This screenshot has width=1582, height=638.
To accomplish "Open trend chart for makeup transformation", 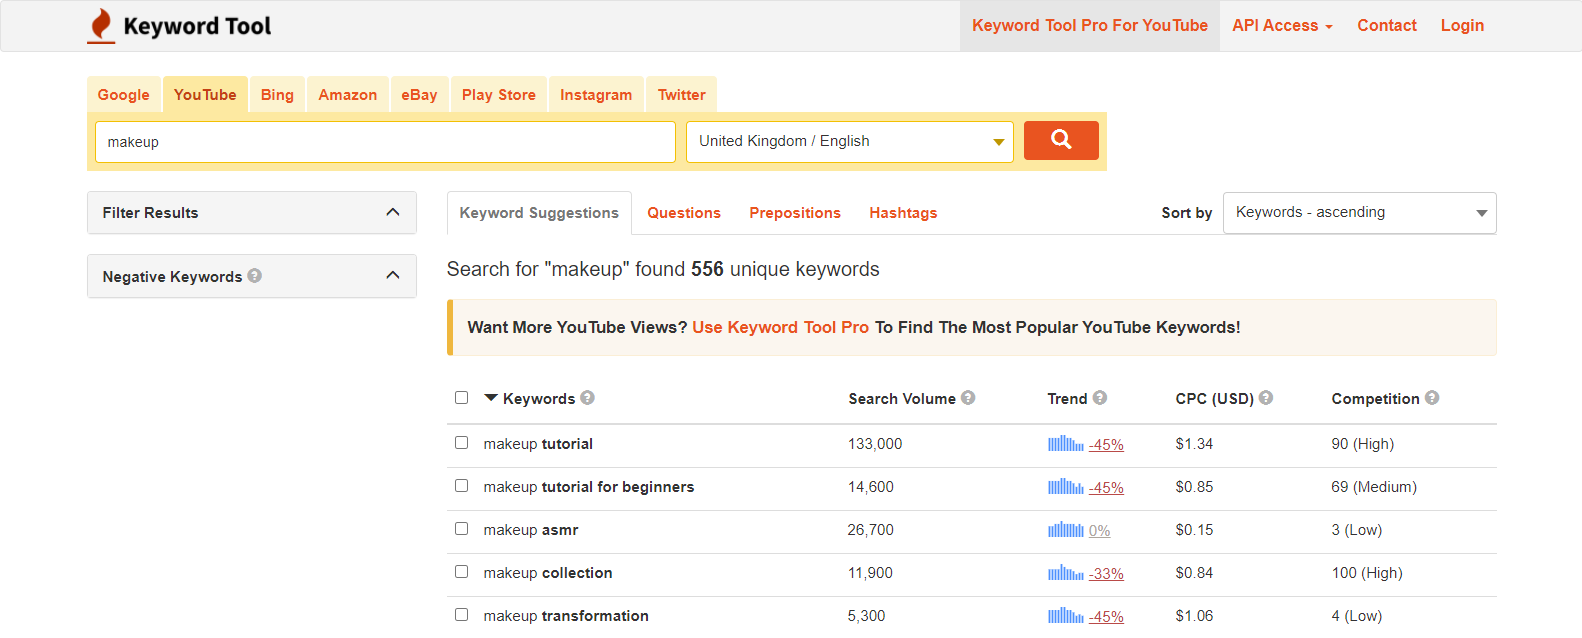I will (1065, 615).
